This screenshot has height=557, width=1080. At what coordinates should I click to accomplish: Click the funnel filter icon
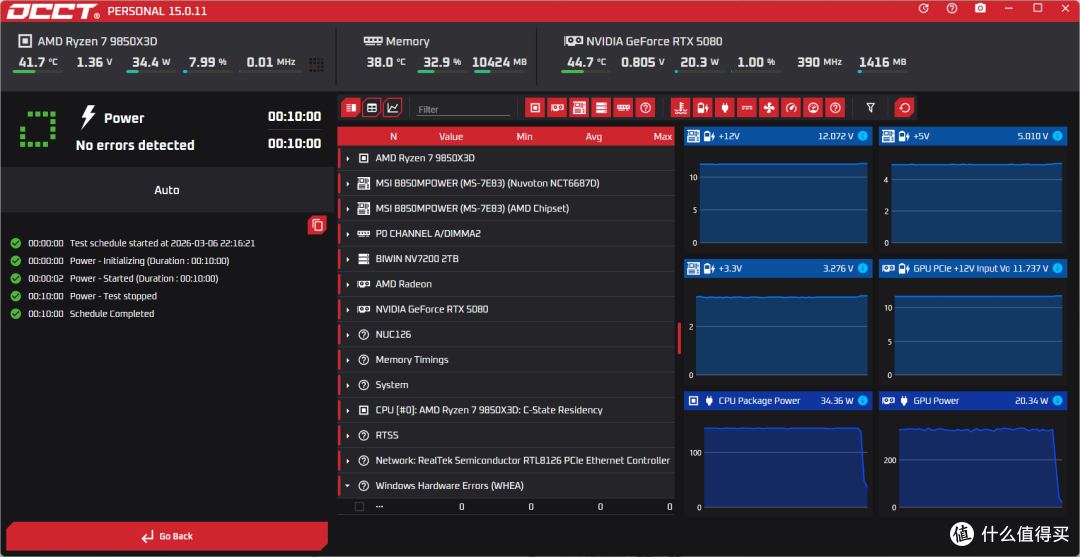click(871, 107)
